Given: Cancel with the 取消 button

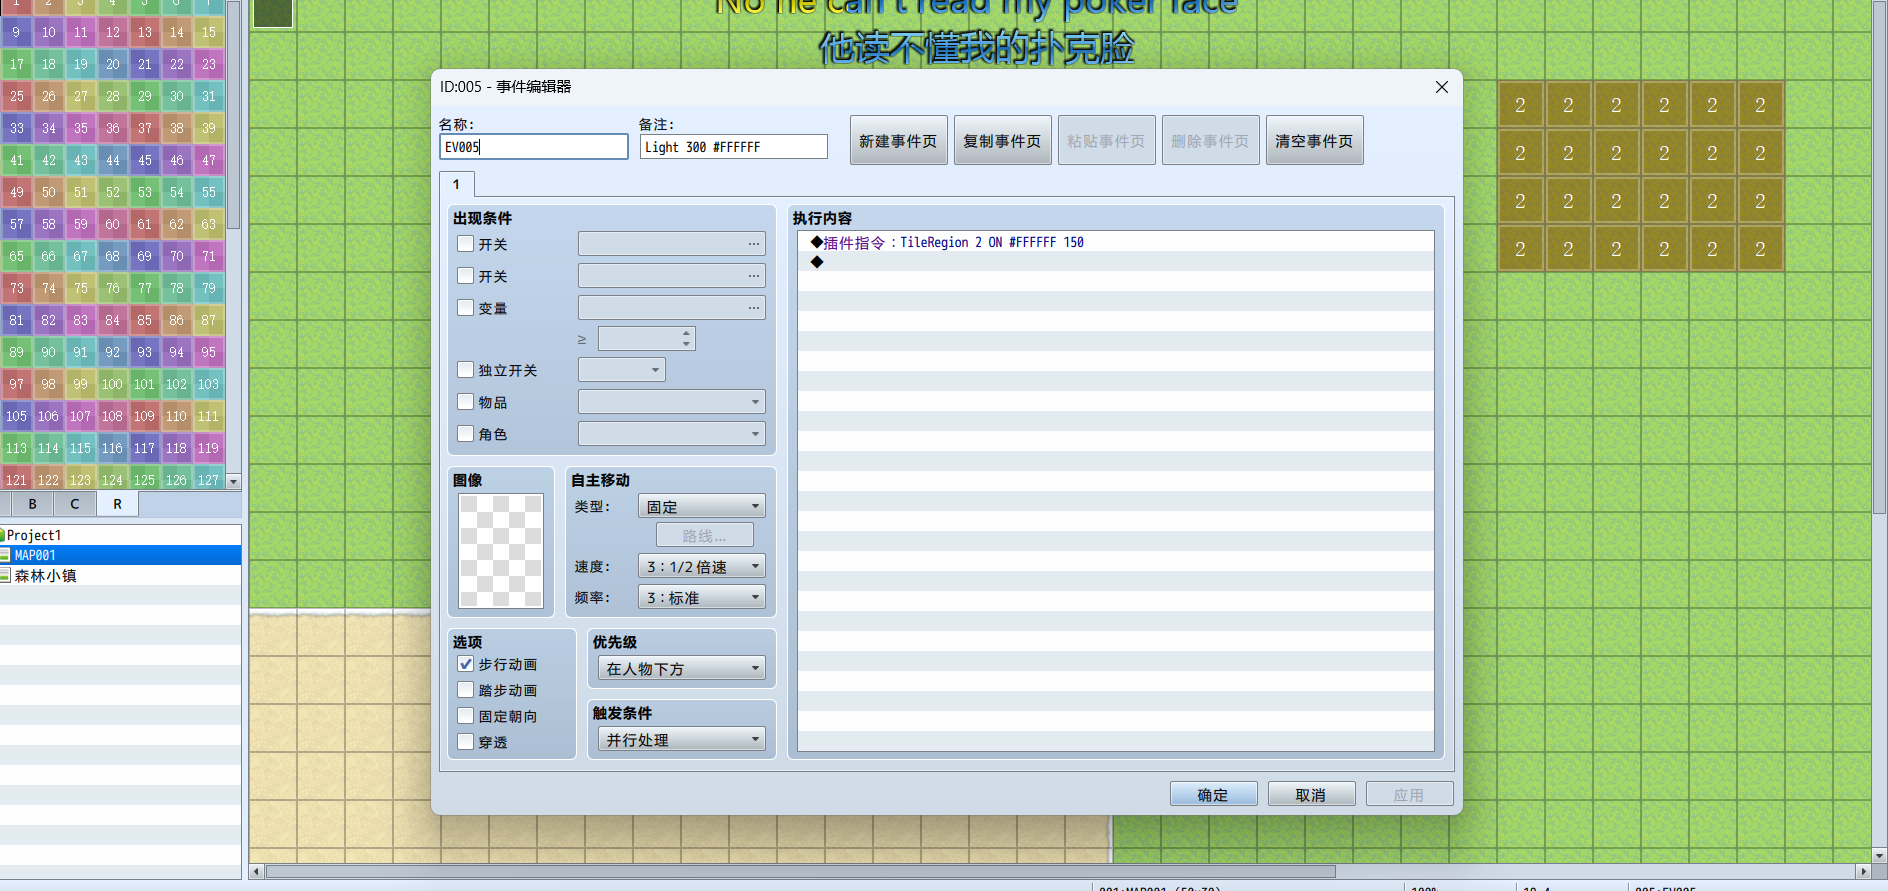Looking at the screenshot, I should 1311,794.
